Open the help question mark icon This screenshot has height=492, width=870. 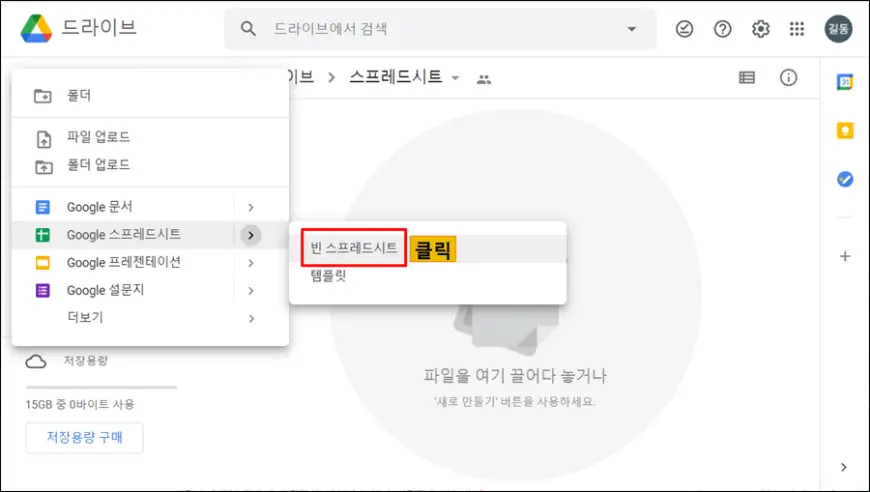click(x=722, y=29)
